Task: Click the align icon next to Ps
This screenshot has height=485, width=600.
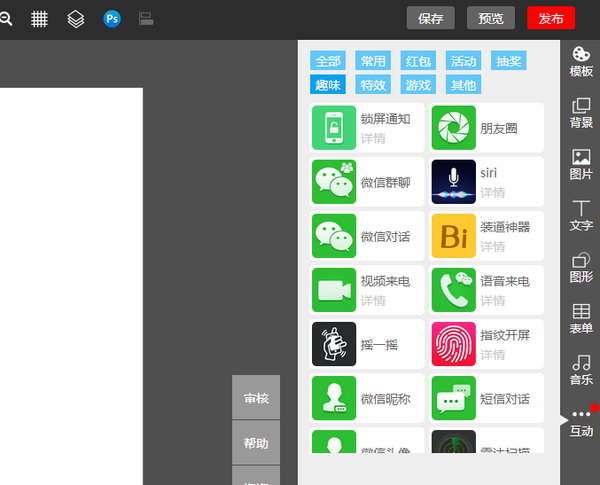Action: point(146,19)
